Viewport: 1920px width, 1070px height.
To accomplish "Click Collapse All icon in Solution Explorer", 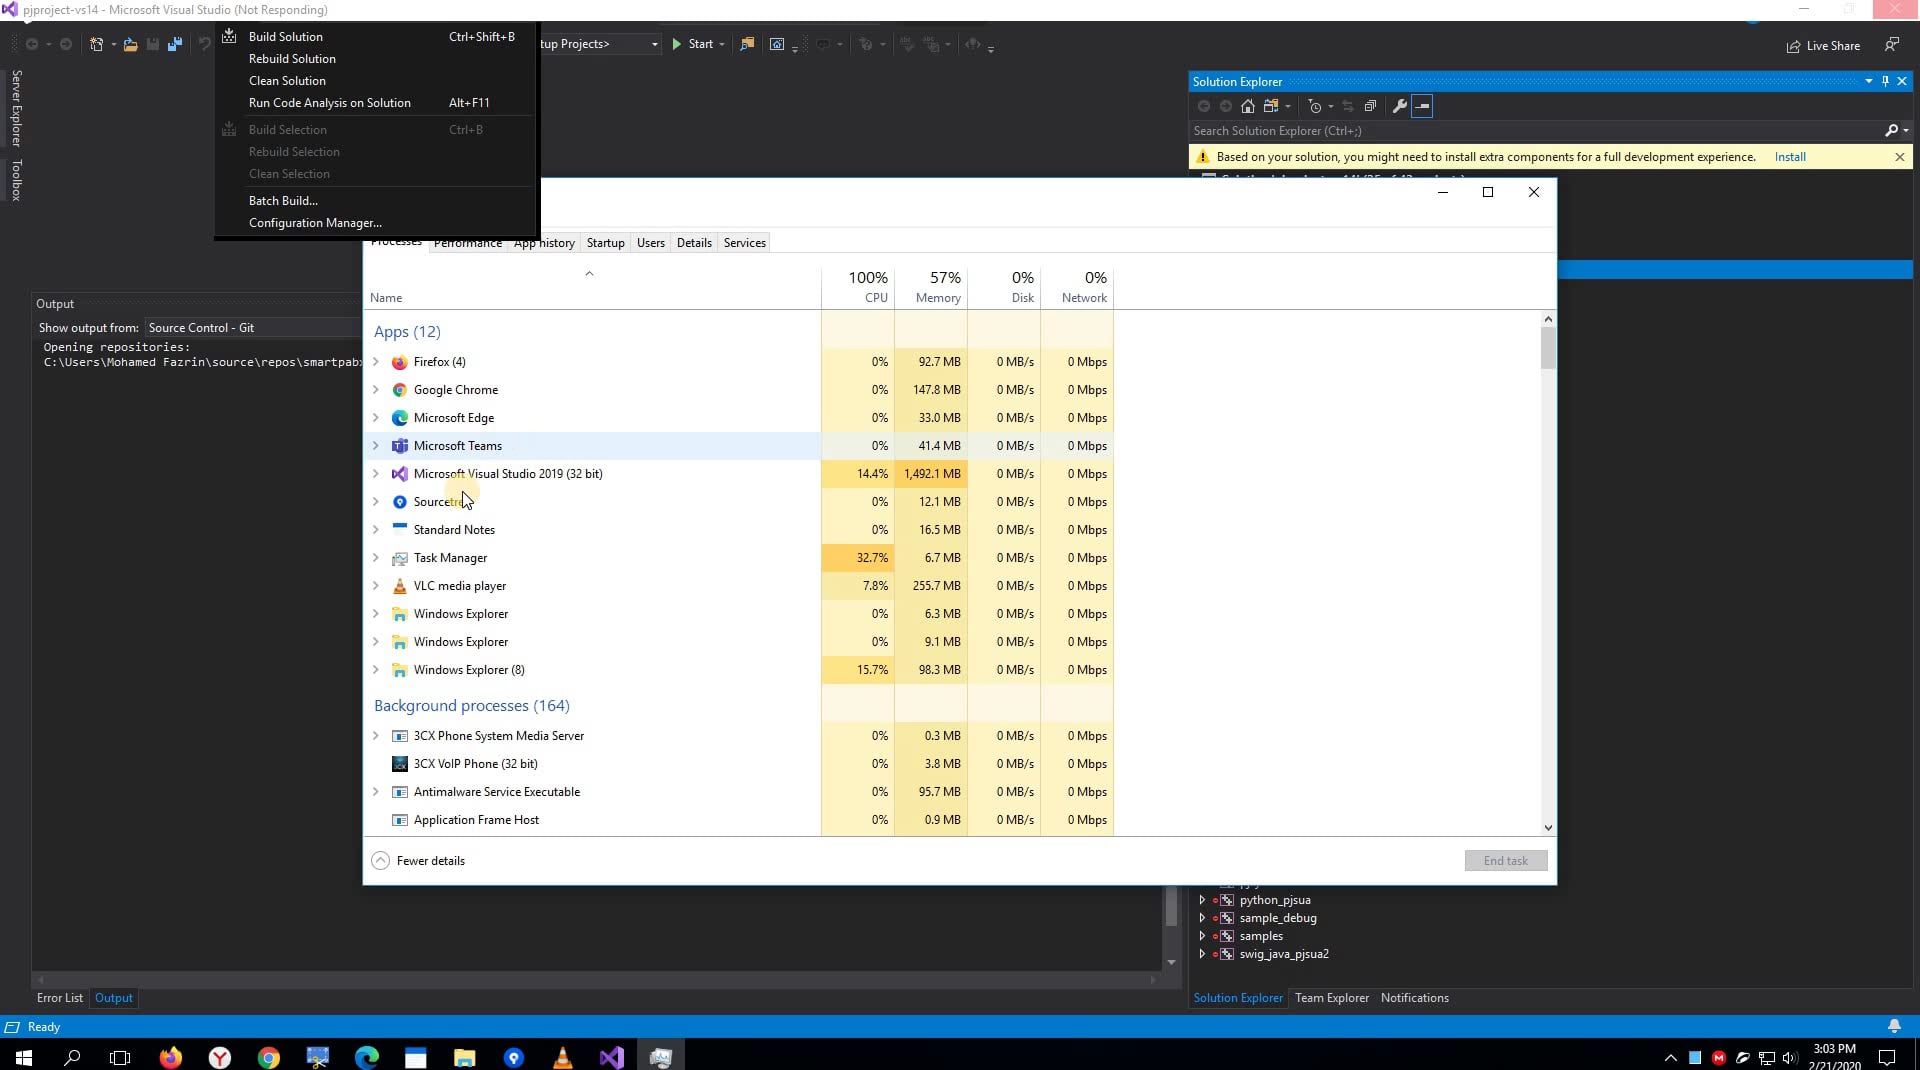I will click(x=1370, y=106).
